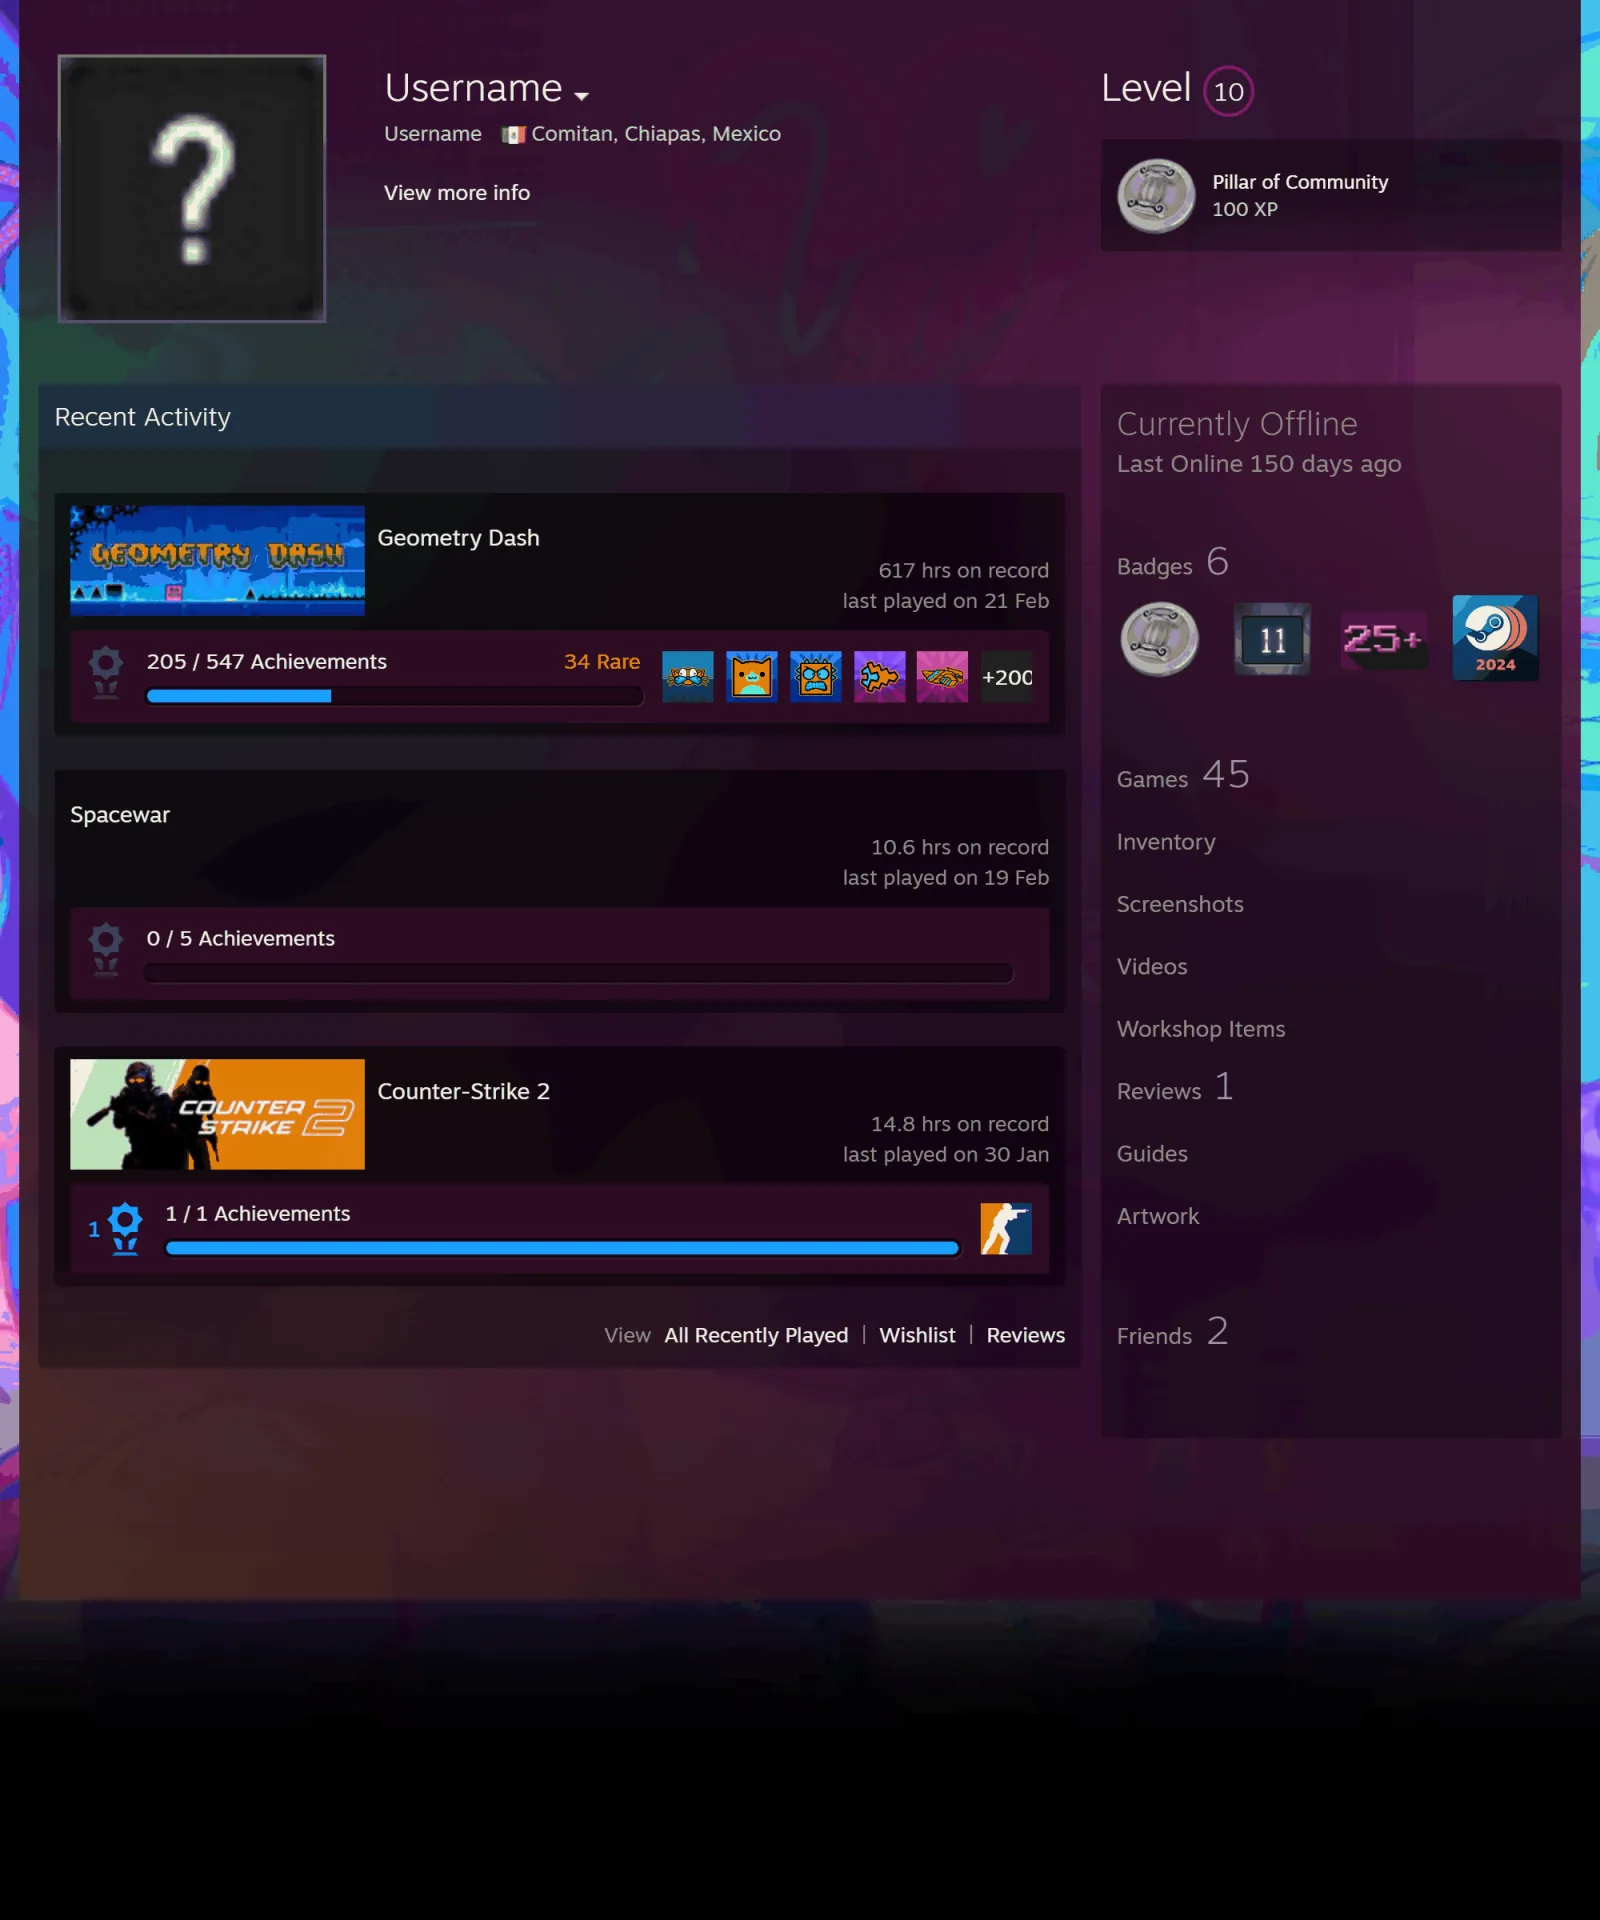View the first Geometry Dash achievement icon
Screen dimensions: 1600x1920
pos(688,677)
